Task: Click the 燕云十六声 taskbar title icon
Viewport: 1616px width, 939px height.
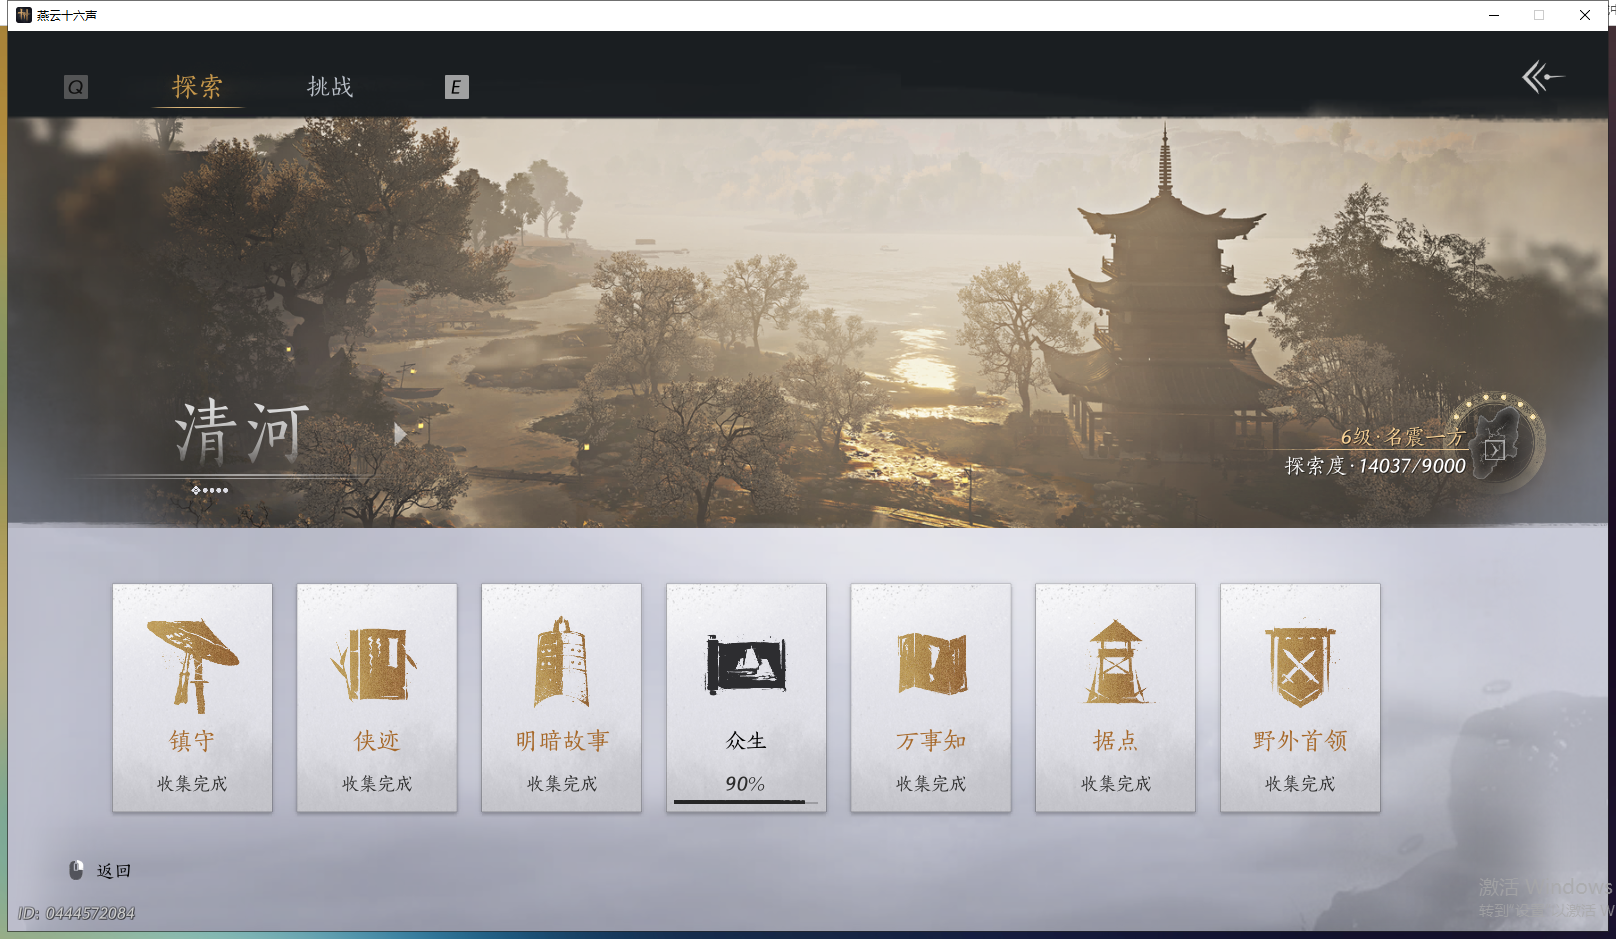Action: coord(25,15)
